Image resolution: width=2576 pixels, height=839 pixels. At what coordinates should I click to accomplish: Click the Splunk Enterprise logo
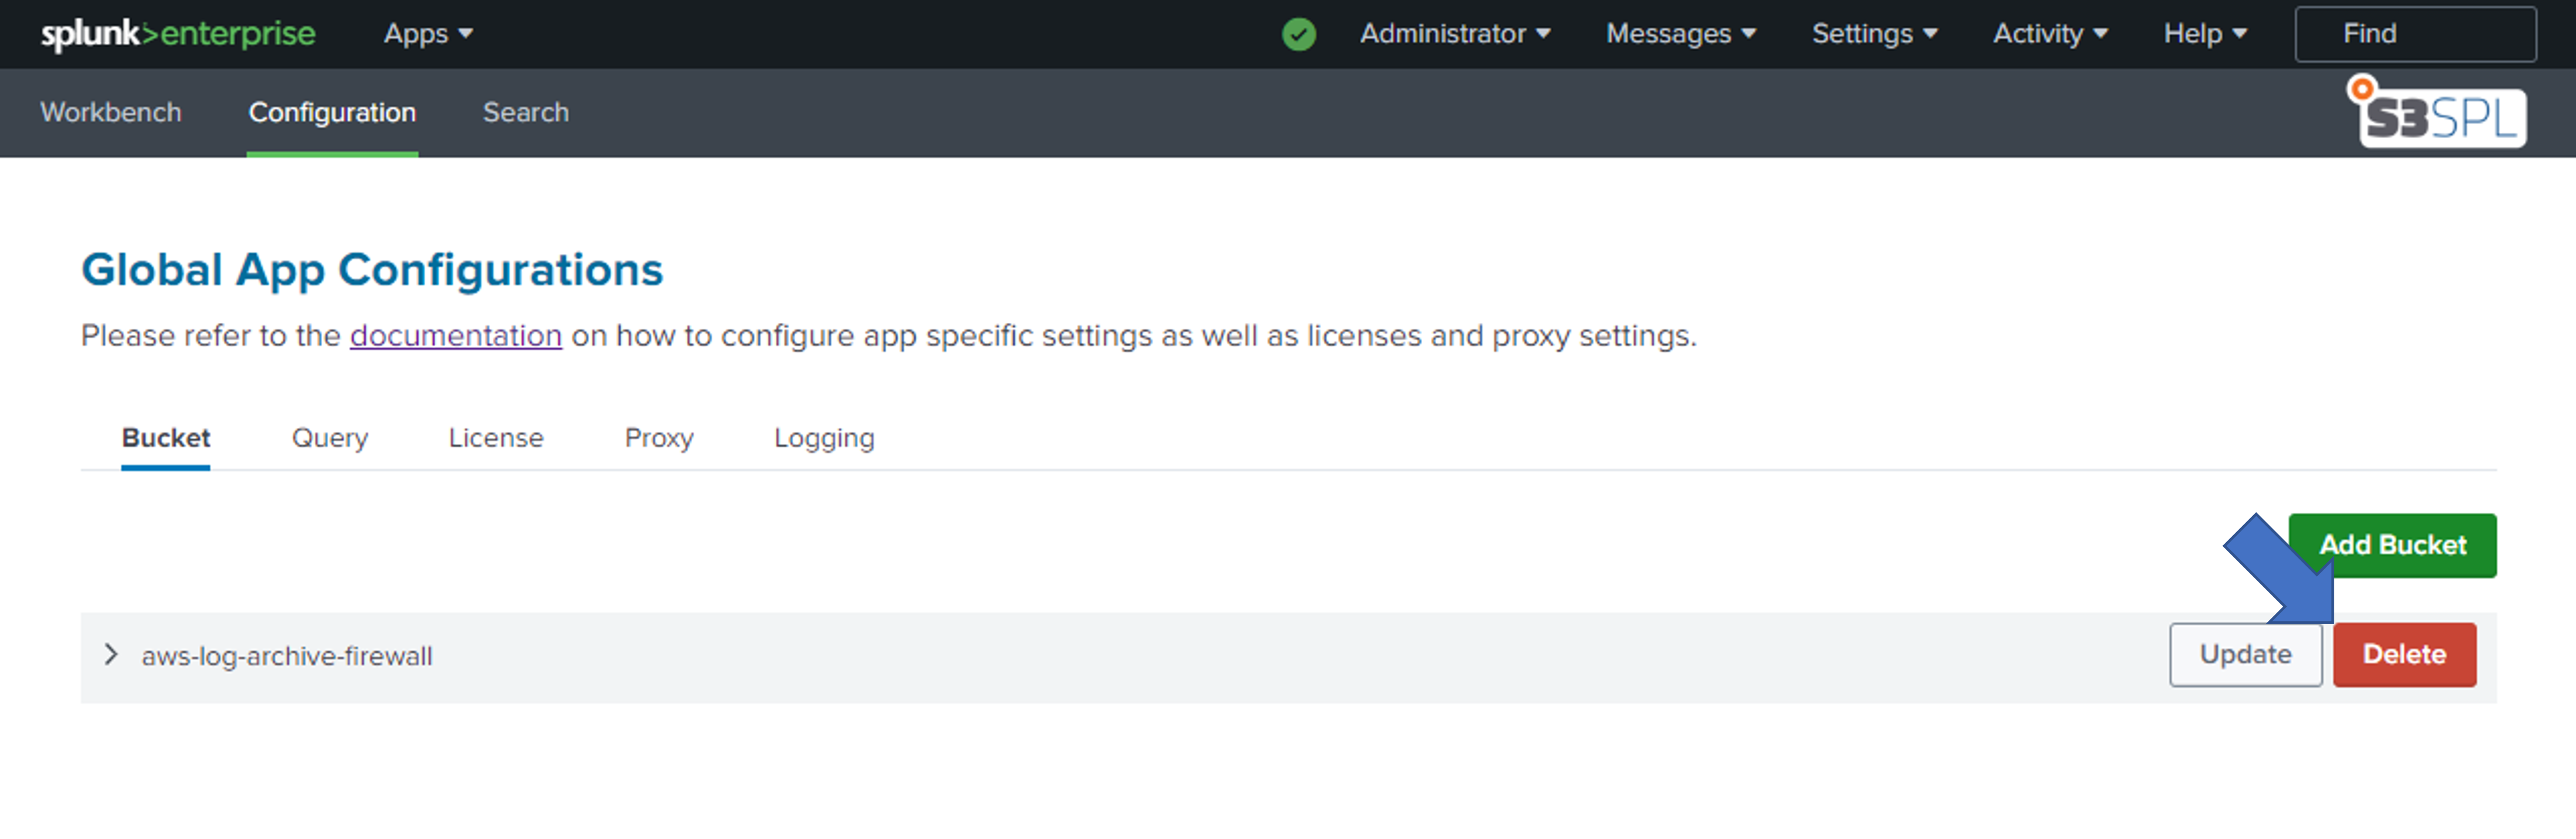coord(178,34)
